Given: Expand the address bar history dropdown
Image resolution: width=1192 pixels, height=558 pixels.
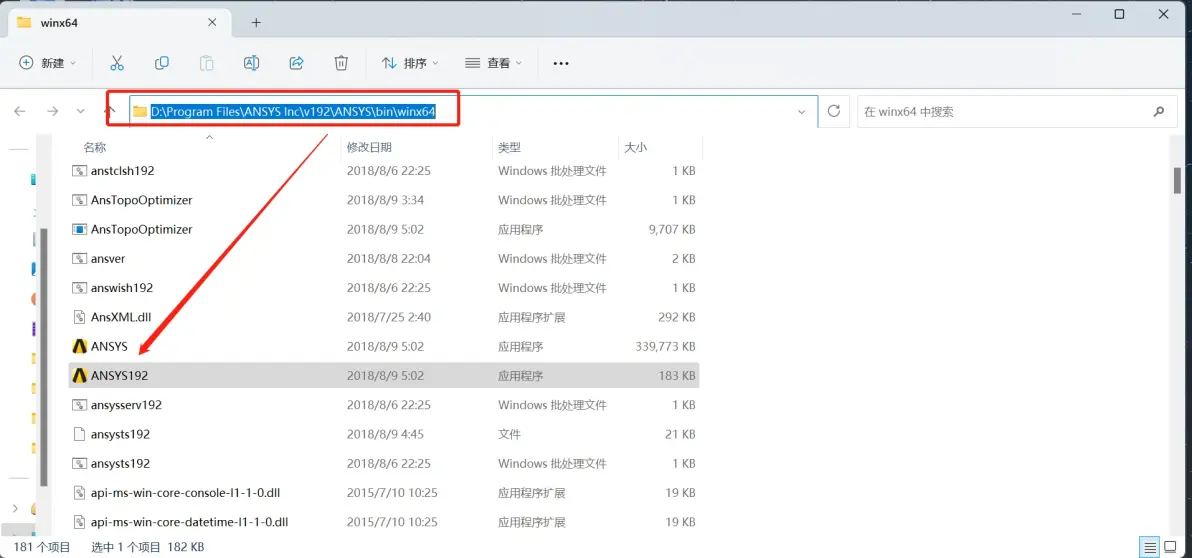Looking at the screenshot, I should tap(801, 112).
